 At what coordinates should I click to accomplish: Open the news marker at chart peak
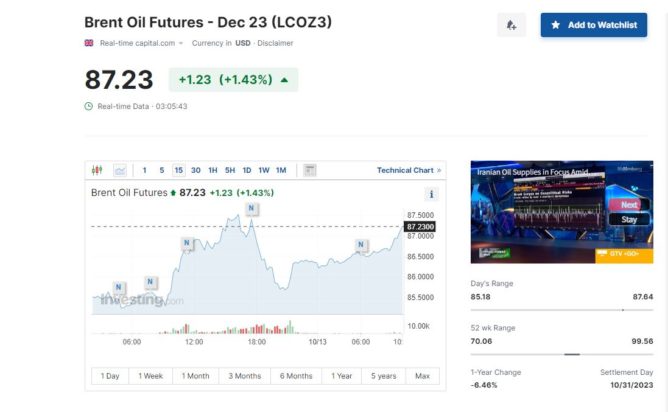[x=251, y=208]
